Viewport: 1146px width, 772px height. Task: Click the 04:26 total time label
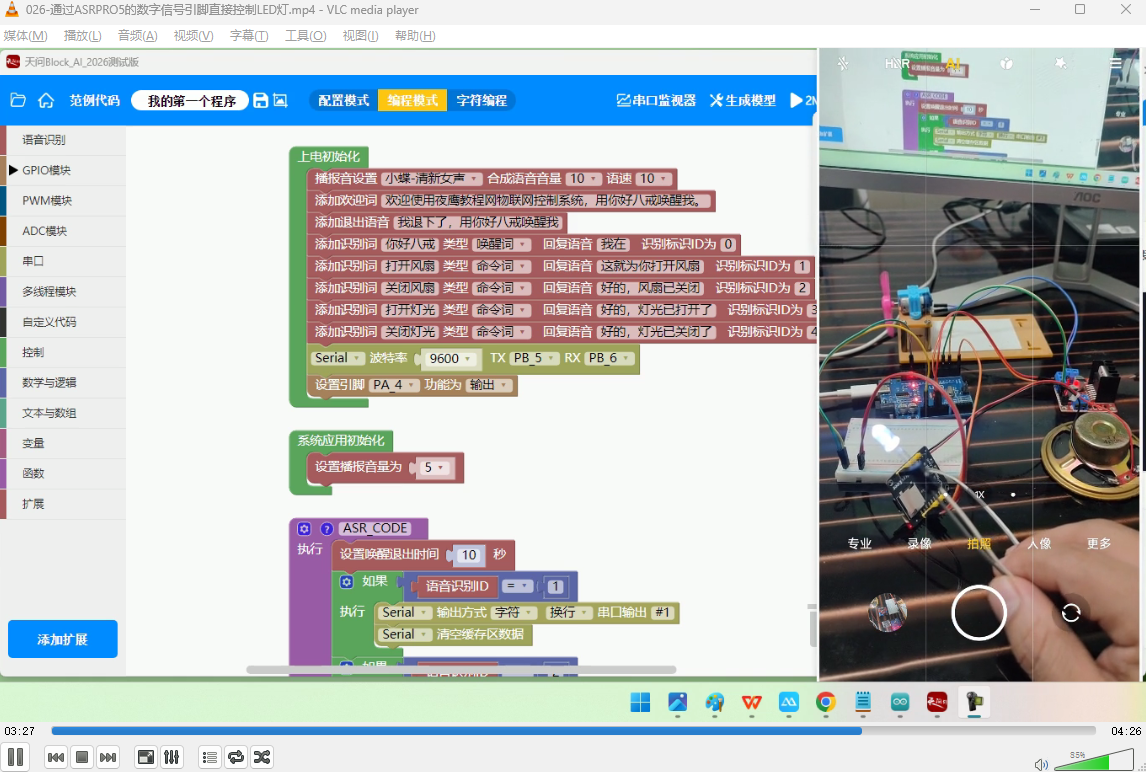coord(1126,730)
